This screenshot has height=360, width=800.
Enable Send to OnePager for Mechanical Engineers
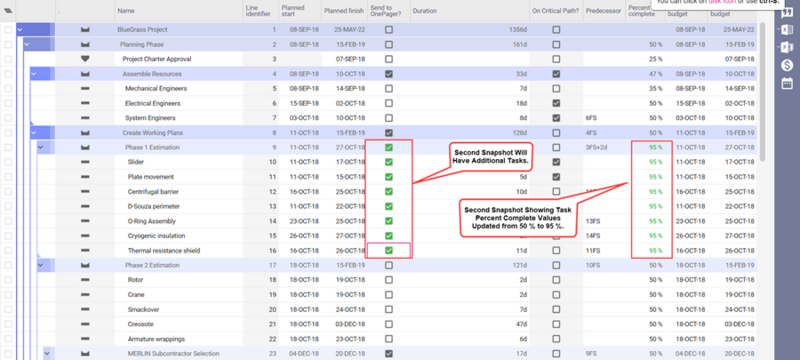[x=389, y=89]
